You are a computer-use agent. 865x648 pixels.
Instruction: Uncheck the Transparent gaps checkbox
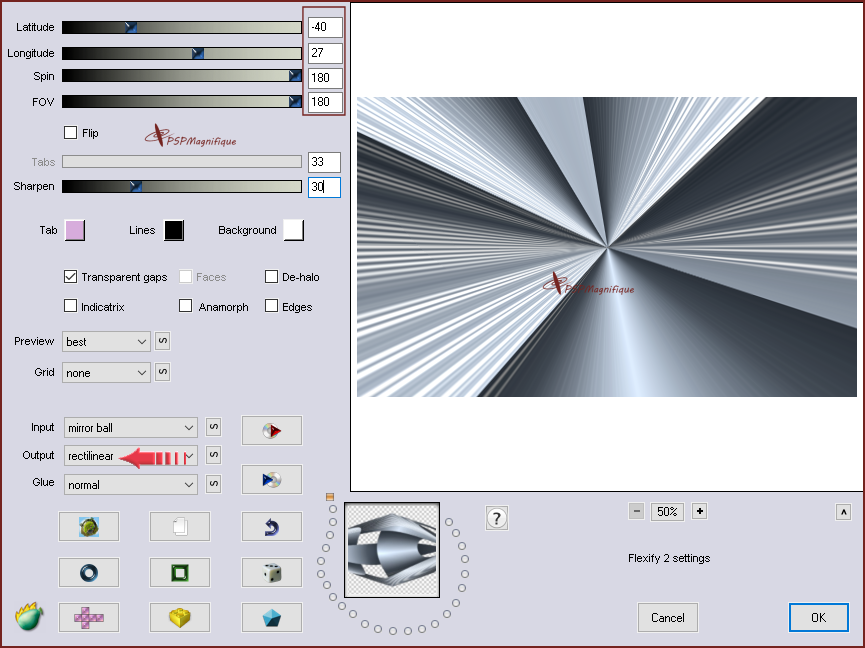[71, 277]
